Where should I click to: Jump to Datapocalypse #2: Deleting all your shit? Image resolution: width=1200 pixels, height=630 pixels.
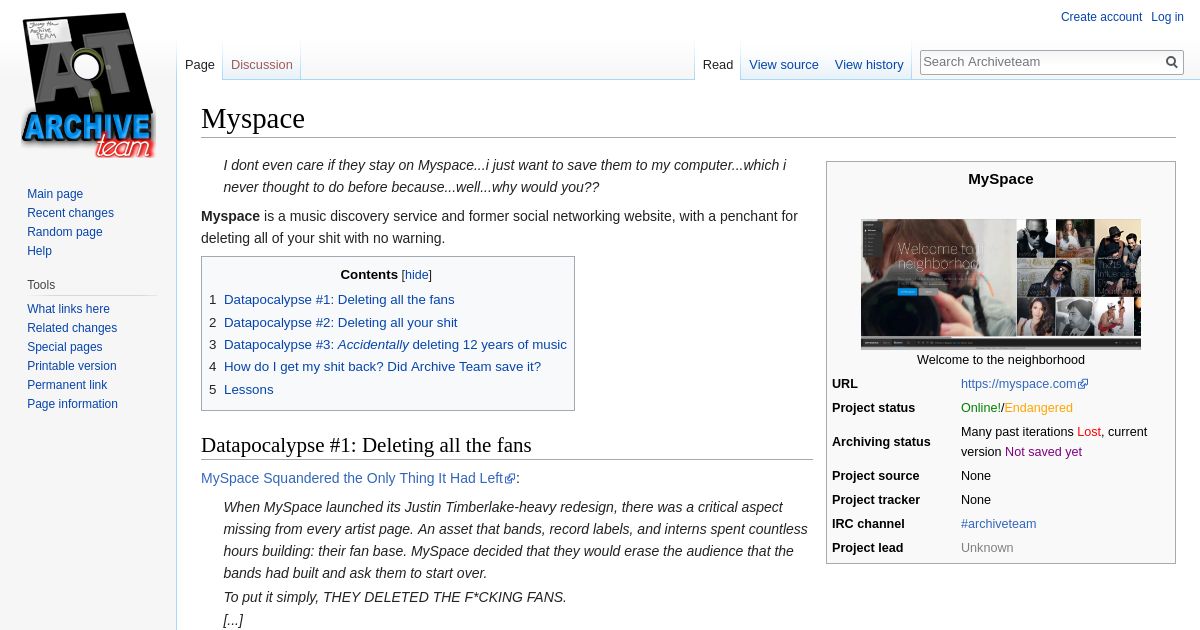point(340,322)
